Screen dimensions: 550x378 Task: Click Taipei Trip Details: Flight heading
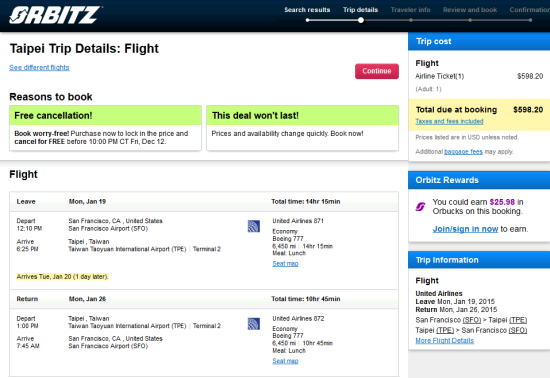(x=84, y=48)
